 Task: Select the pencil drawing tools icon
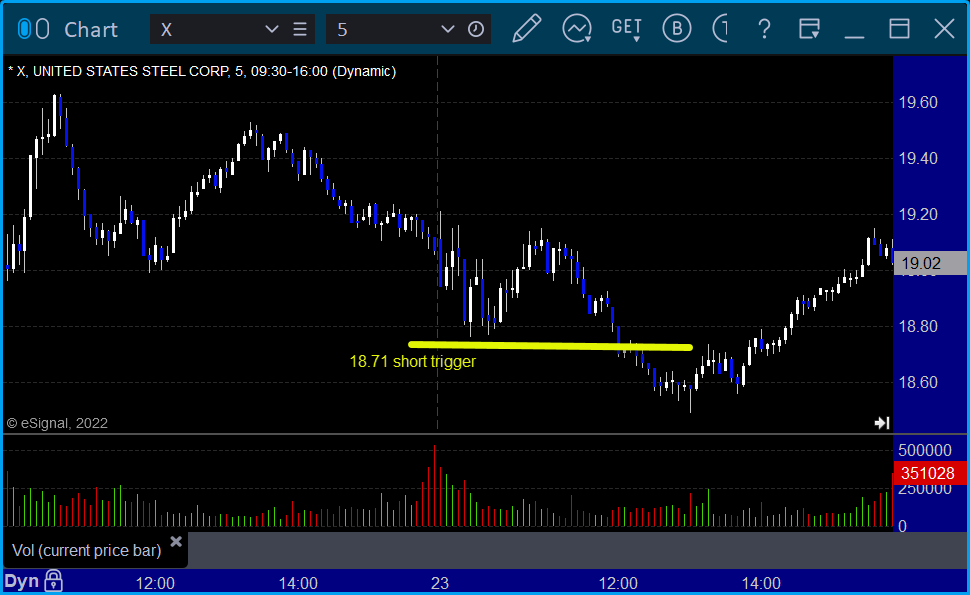526,29
